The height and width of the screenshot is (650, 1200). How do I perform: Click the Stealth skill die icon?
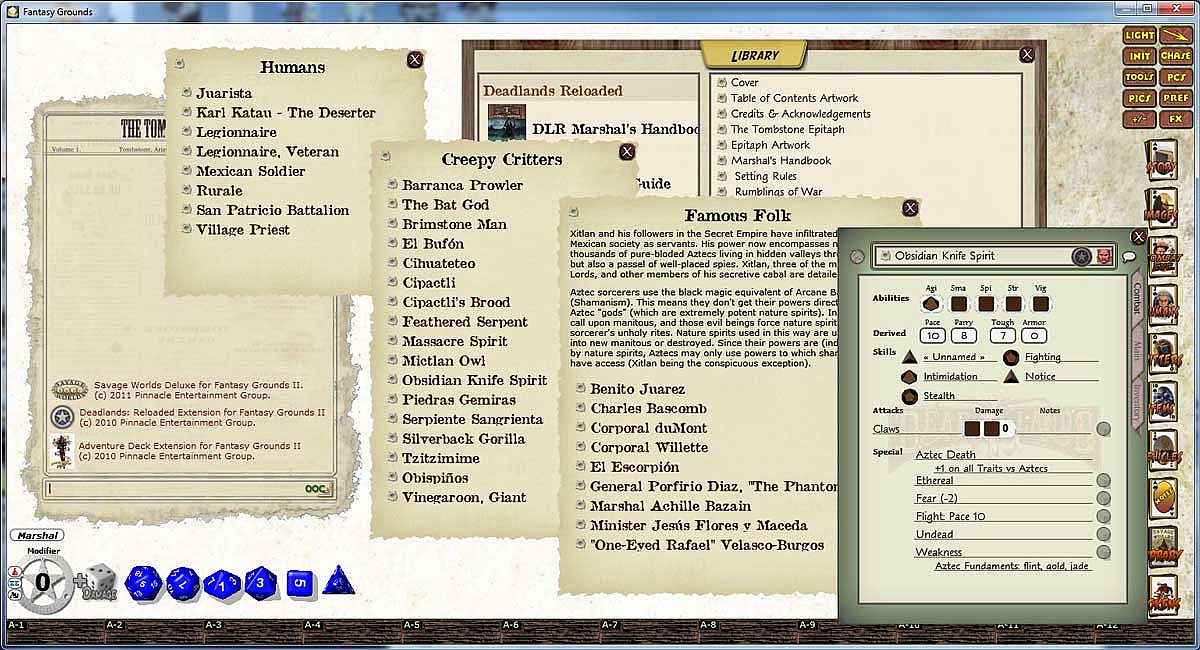click(x=910, y=396)
